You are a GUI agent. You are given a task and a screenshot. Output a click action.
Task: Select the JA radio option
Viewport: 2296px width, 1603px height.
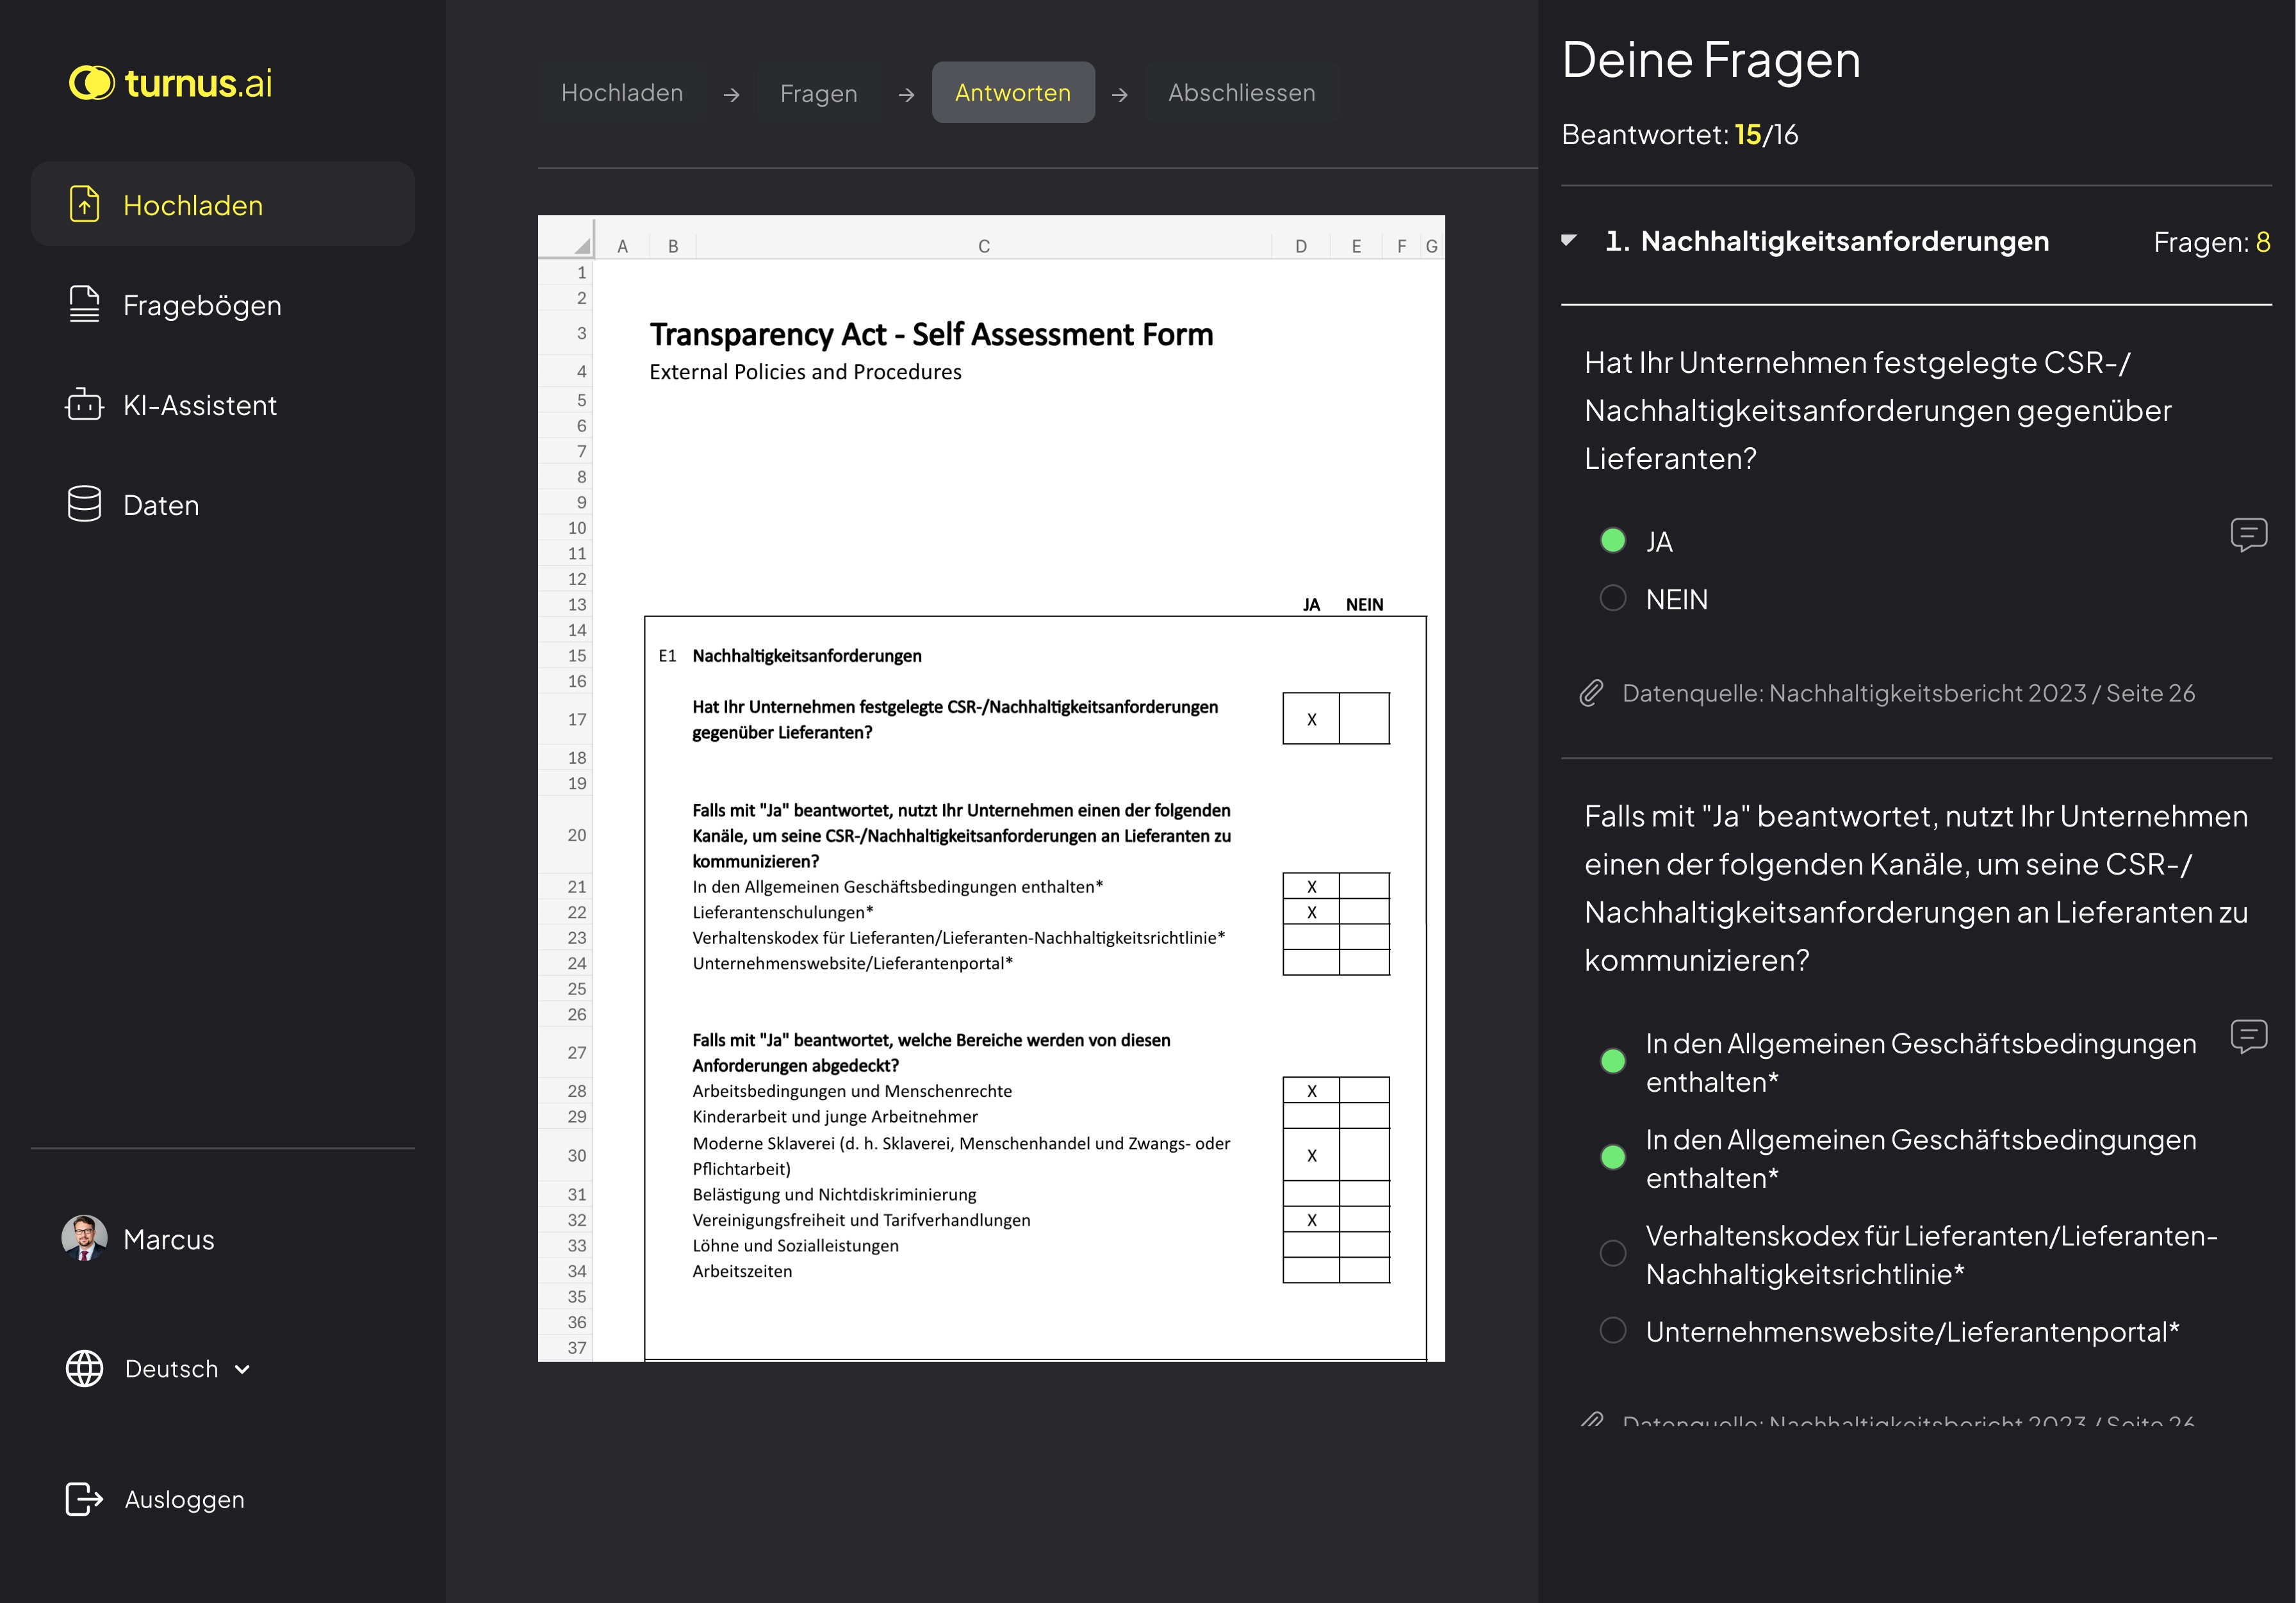pyautogui.click(x=1613, y=541)
